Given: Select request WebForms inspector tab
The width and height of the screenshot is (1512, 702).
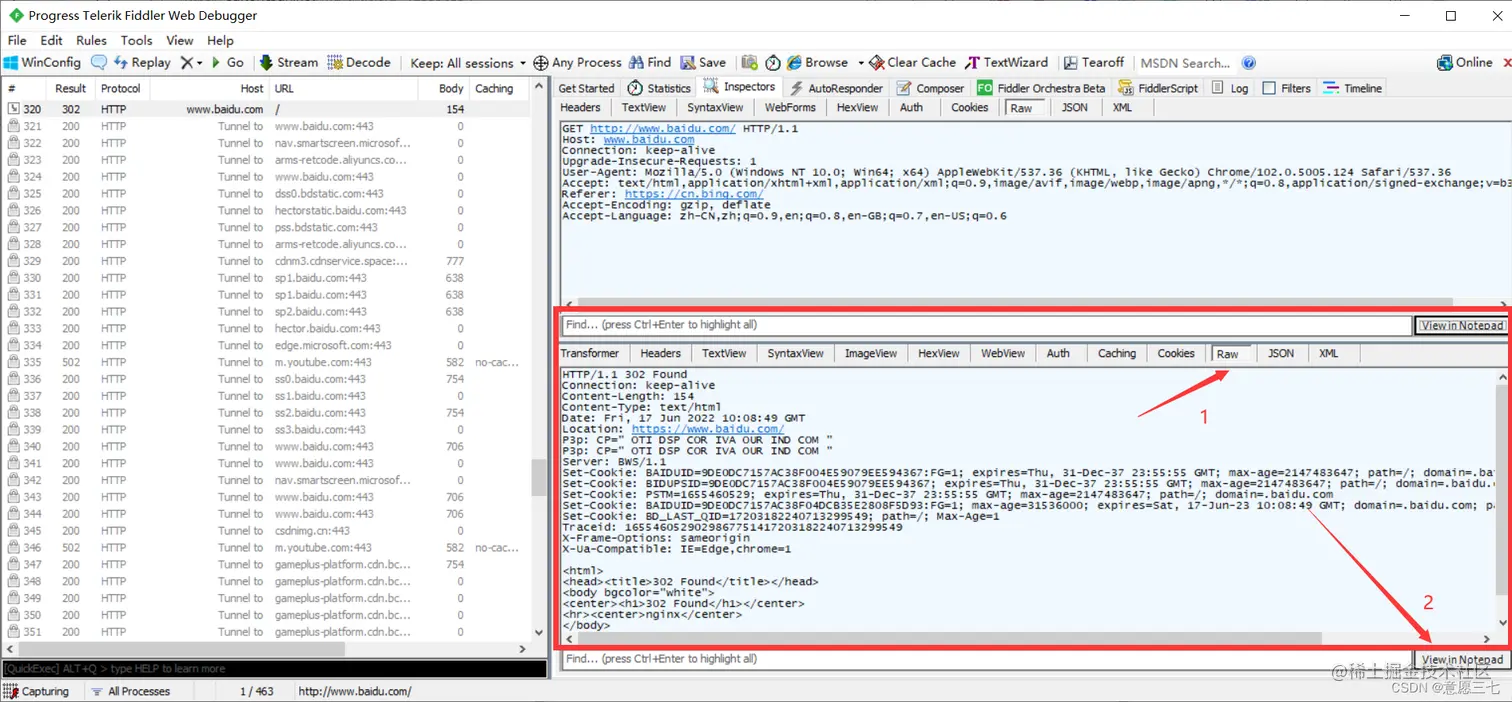Looking at the screenshot, I should click(x=790, y=107).
